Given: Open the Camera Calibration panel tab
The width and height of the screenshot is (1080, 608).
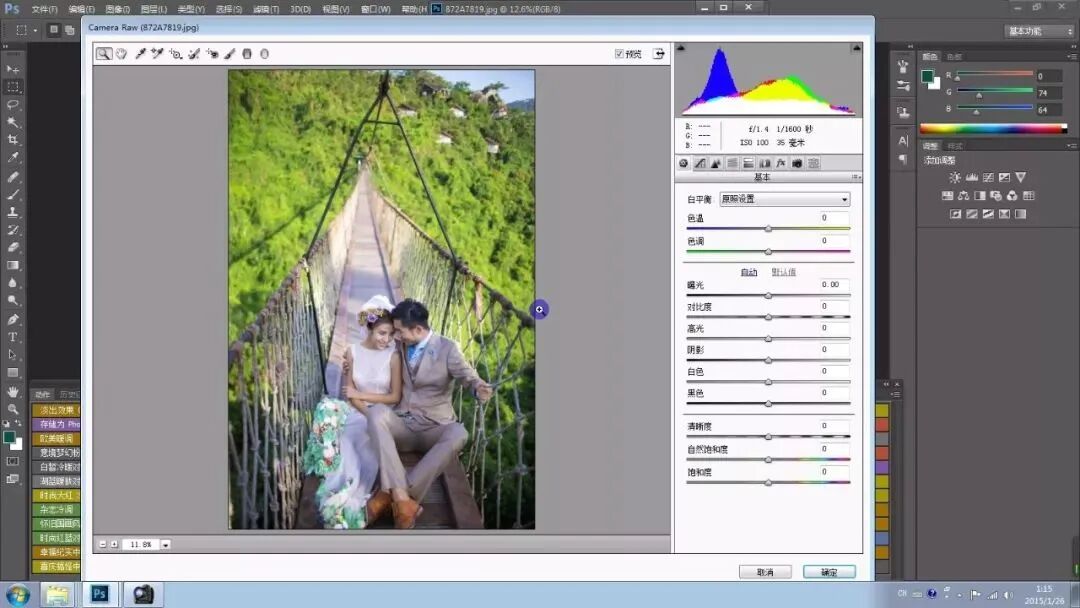Looking at the screenshot, I should (797, 163).
